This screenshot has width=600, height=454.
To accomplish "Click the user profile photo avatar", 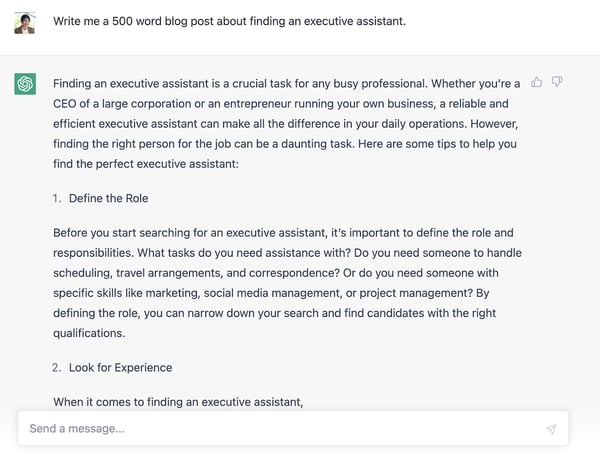I will pyautogui.click(x=25, y=22).
